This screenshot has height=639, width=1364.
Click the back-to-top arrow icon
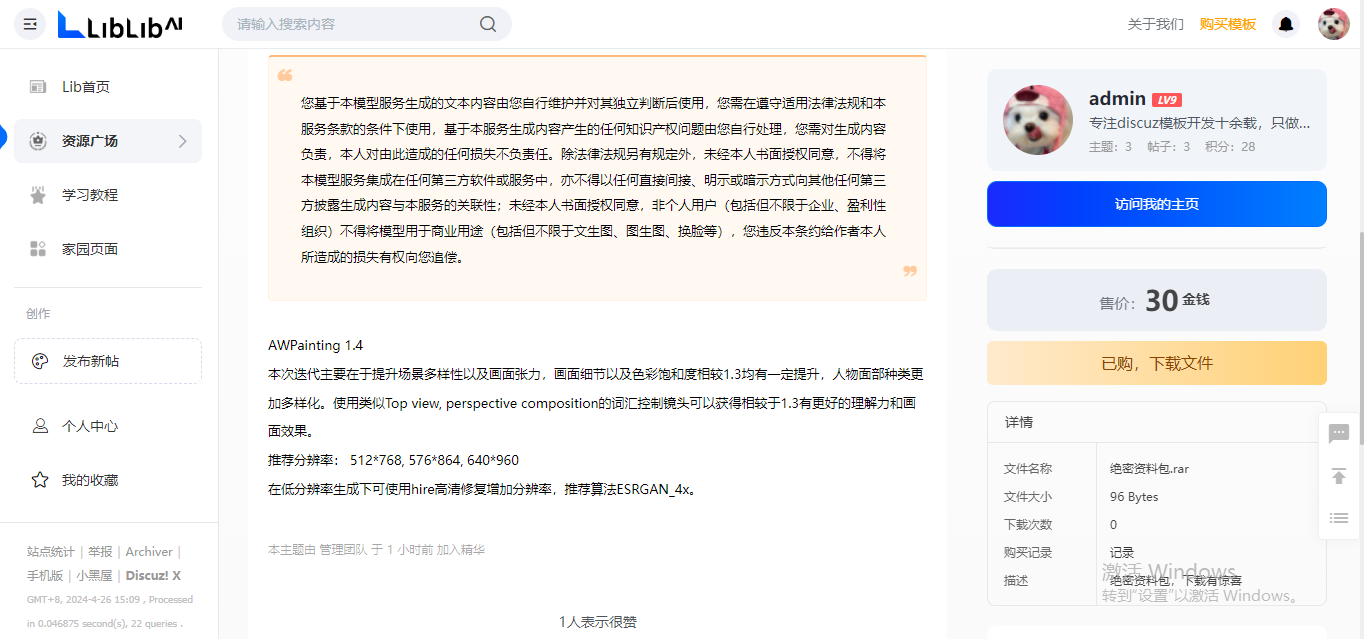click(1339, 476)
